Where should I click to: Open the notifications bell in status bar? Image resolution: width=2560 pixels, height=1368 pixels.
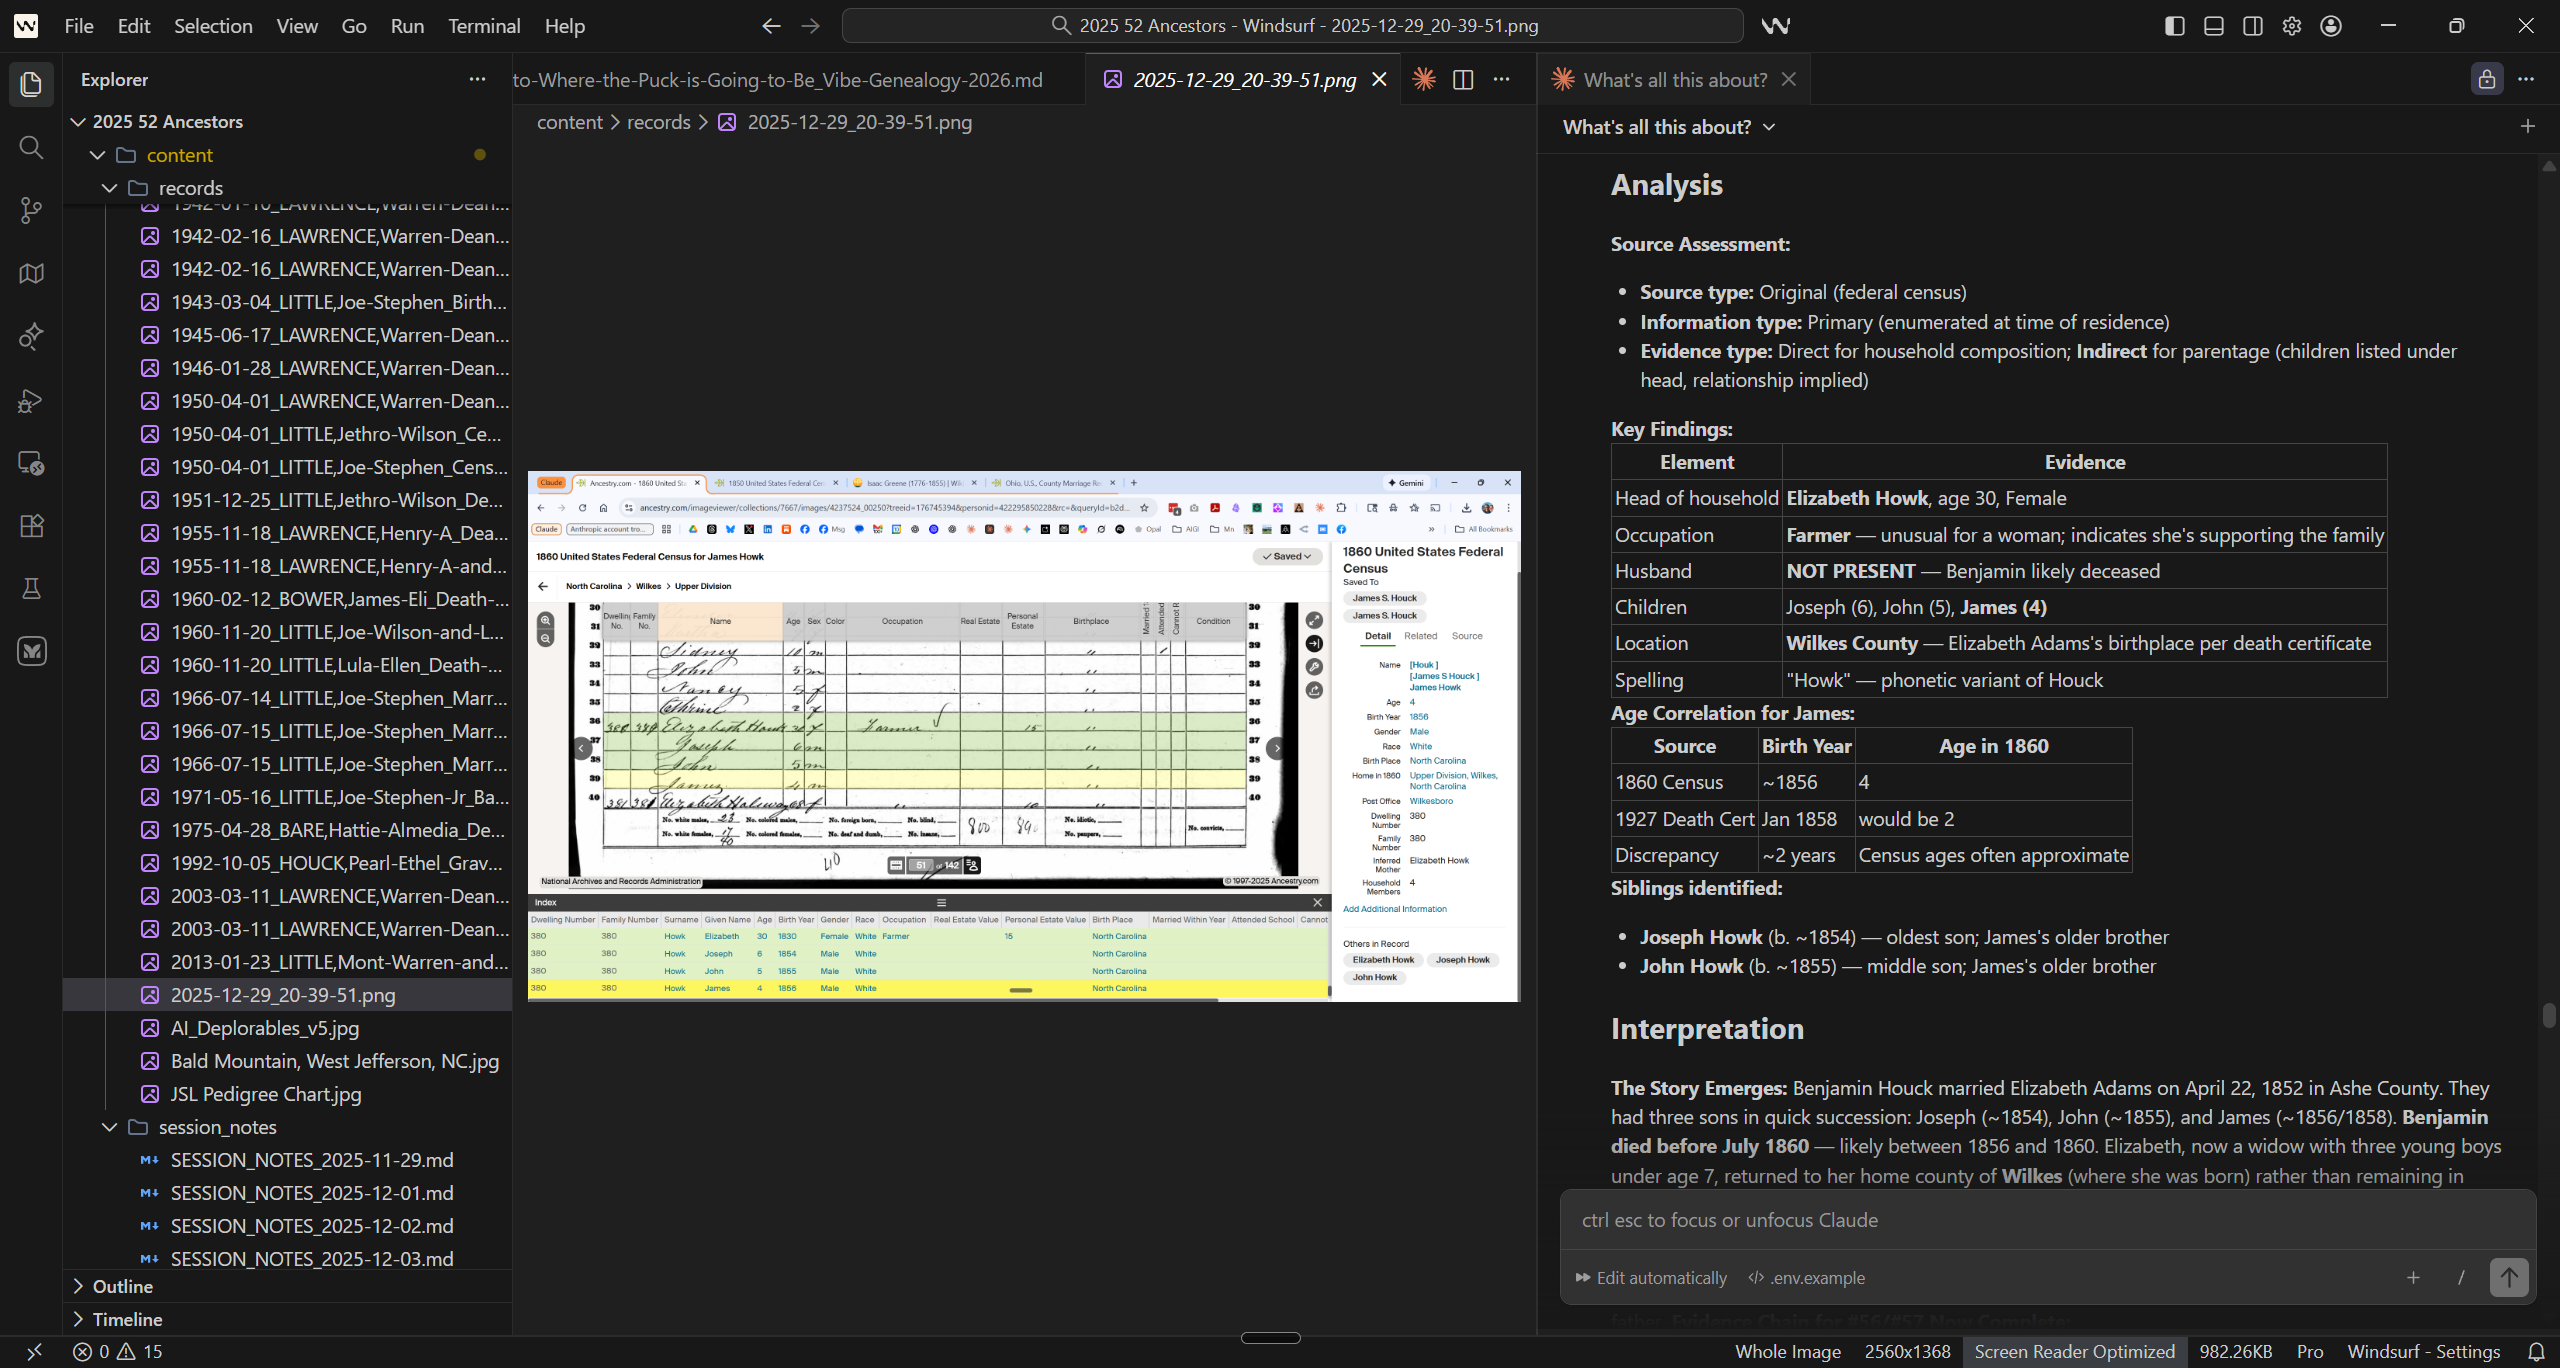coord(2536,1352)
